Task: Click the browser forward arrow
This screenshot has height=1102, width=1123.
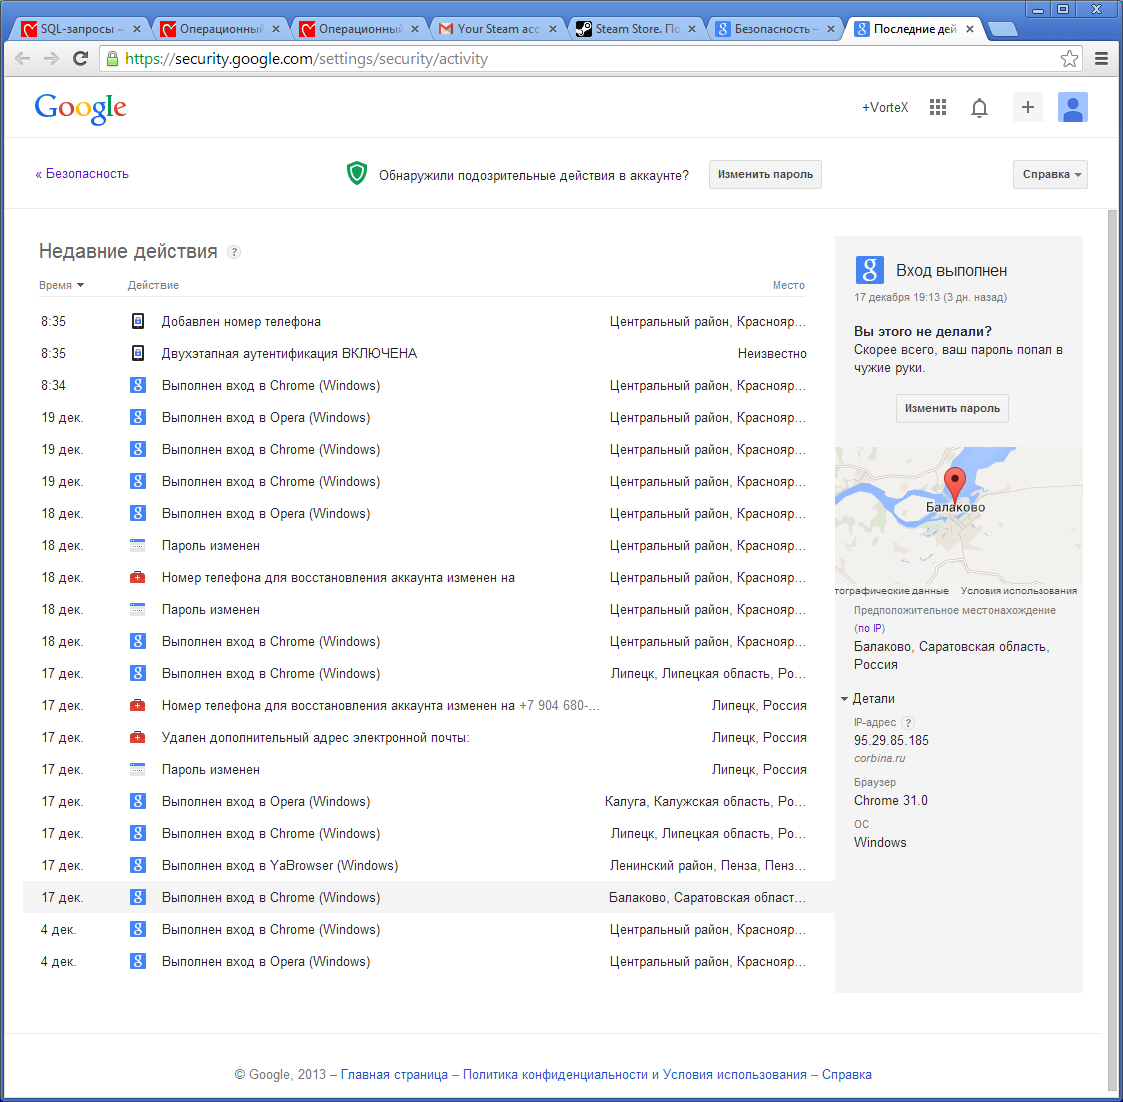Action: [51, 59]
